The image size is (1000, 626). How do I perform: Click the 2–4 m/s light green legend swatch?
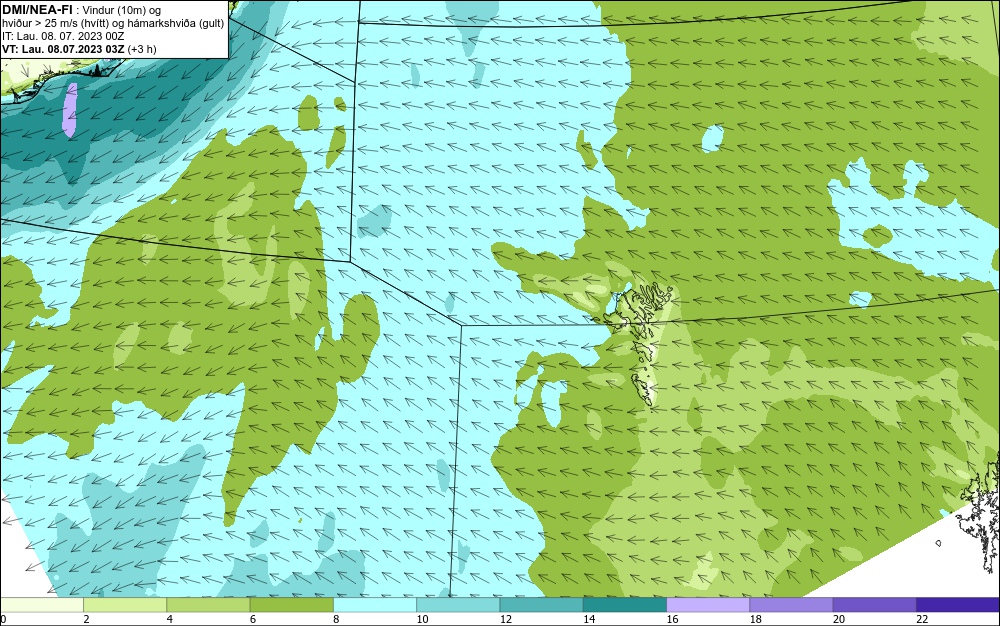pyautogui.click(x=125, y=605)
